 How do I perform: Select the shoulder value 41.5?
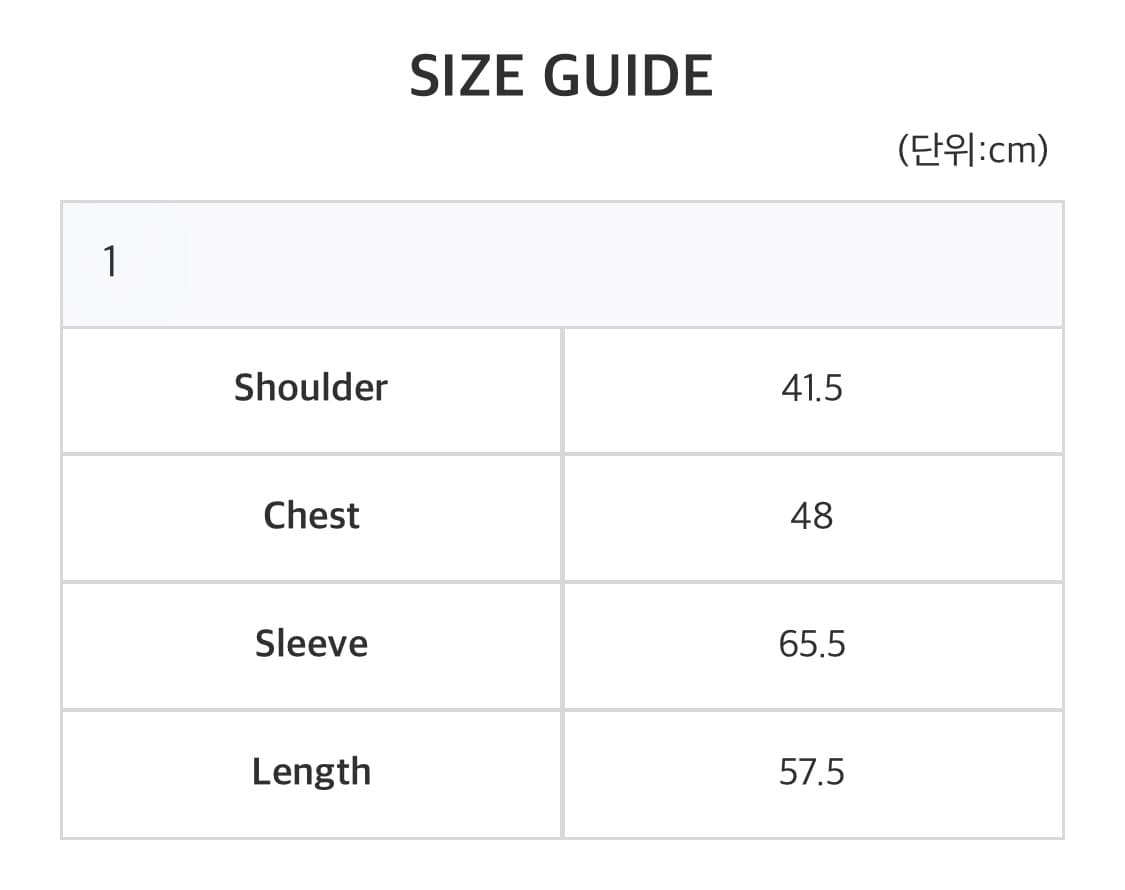(x=812, y=388)
